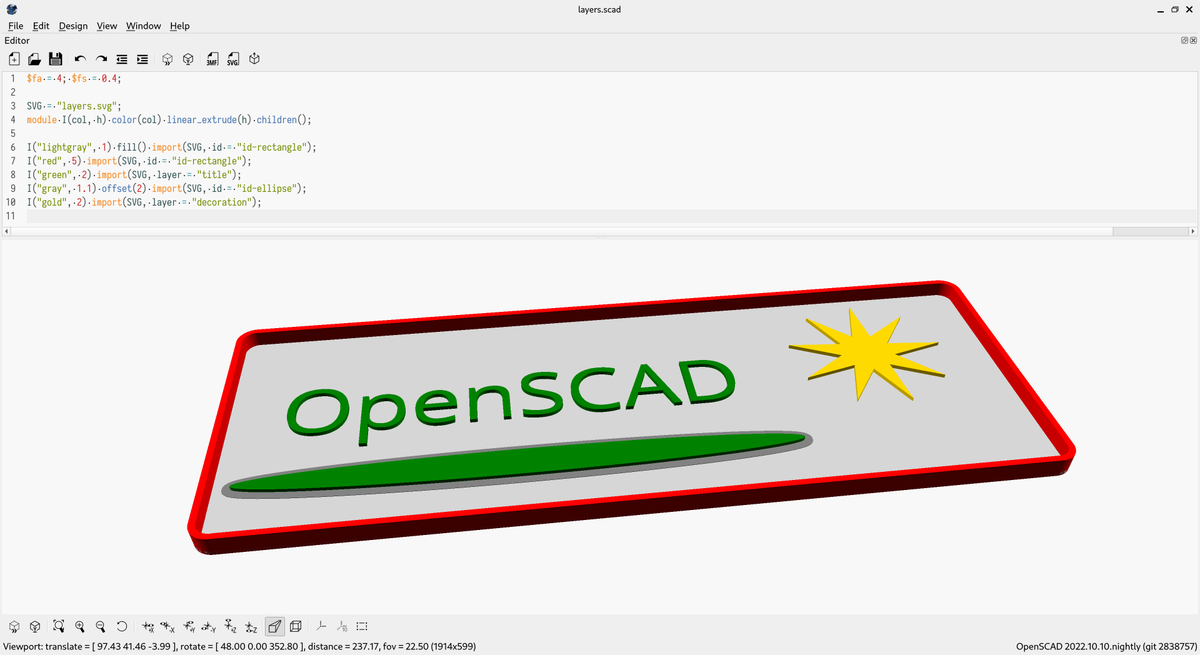Click the Viewport translate status text
The width and height of the screenshot is (1200, 655).
[239, 647]
